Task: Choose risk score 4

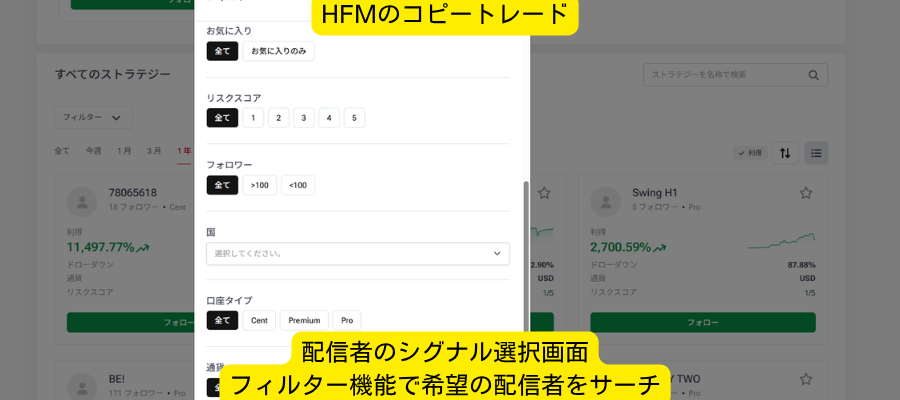Action: [329, 118]
